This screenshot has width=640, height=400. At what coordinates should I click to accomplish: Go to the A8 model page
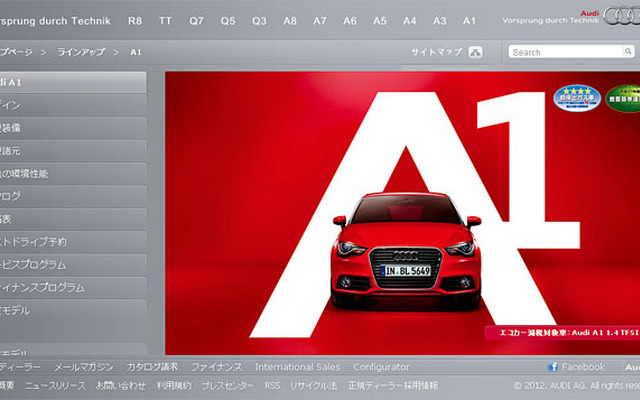coord(290,21)
